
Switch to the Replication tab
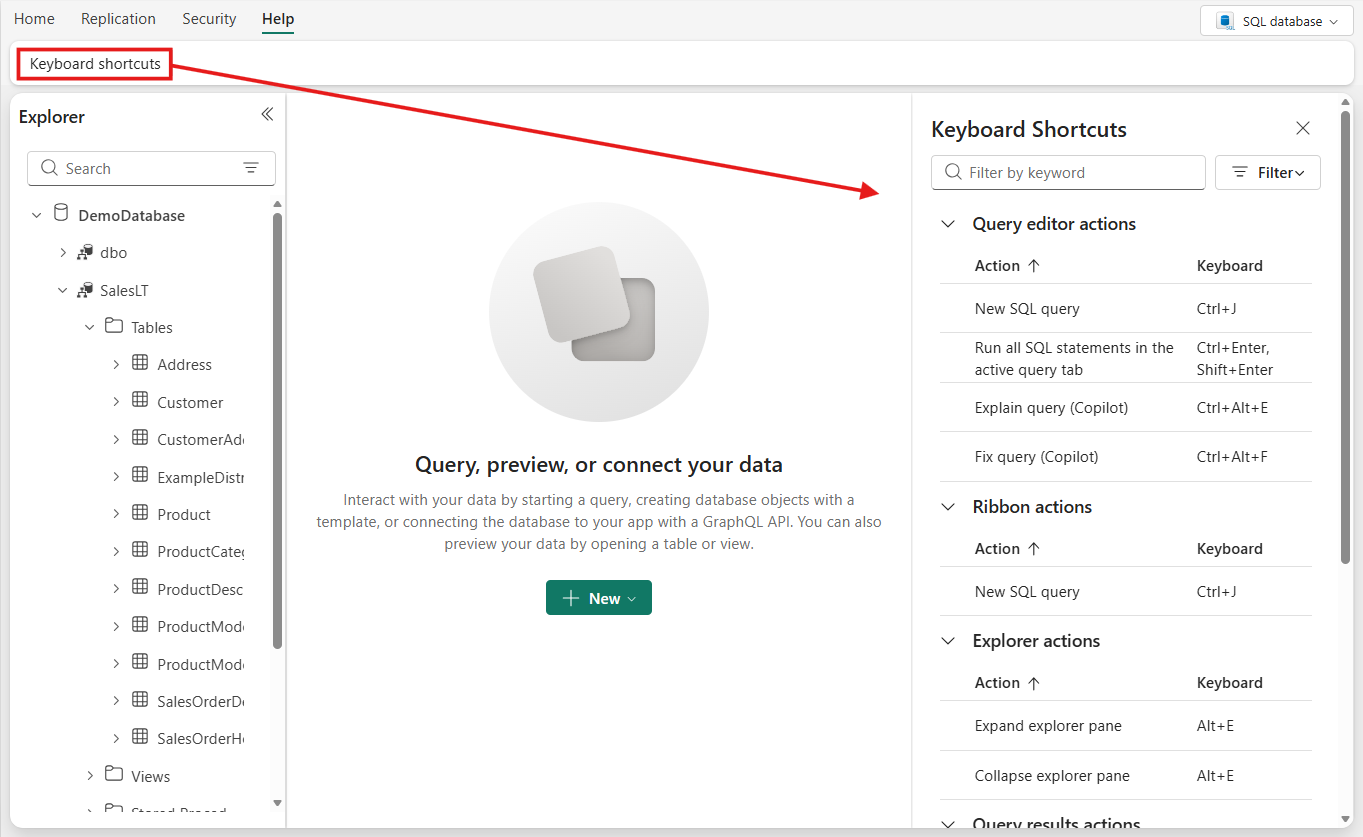(x=118, y=19)
